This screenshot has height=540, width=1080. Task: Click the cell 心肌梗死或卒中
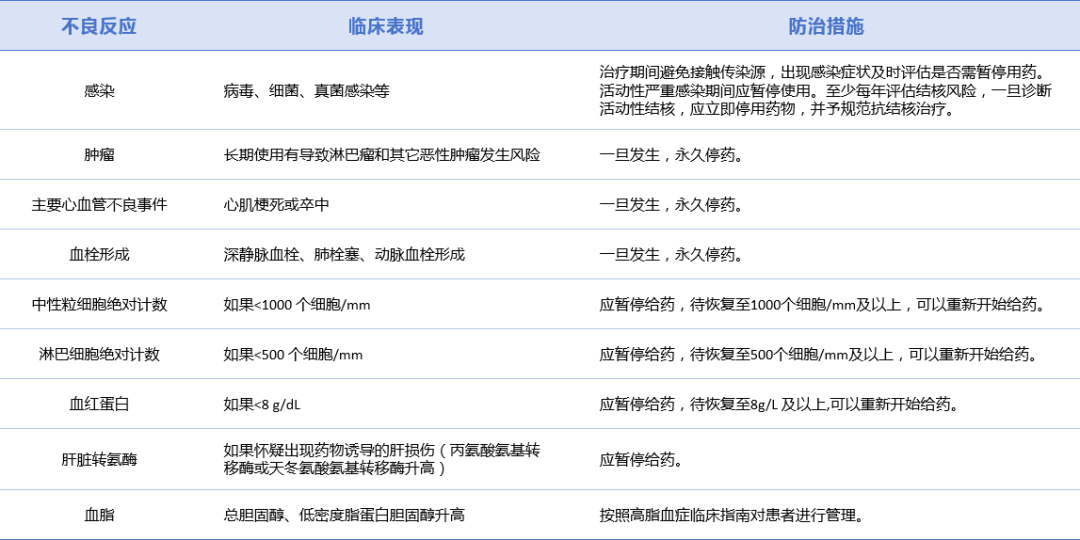[276, 205]
